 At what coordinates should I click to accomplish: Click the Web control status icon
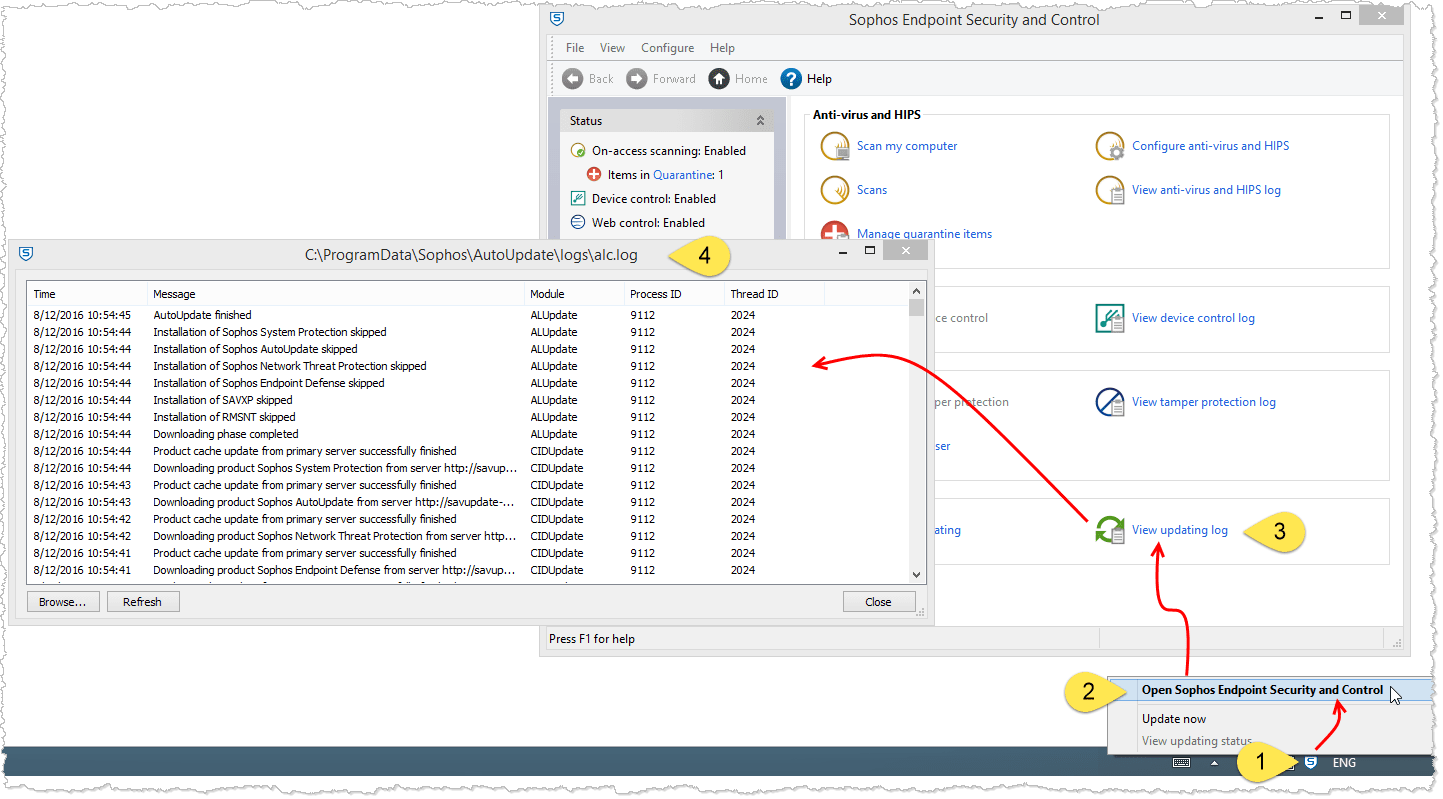[577, 222]
